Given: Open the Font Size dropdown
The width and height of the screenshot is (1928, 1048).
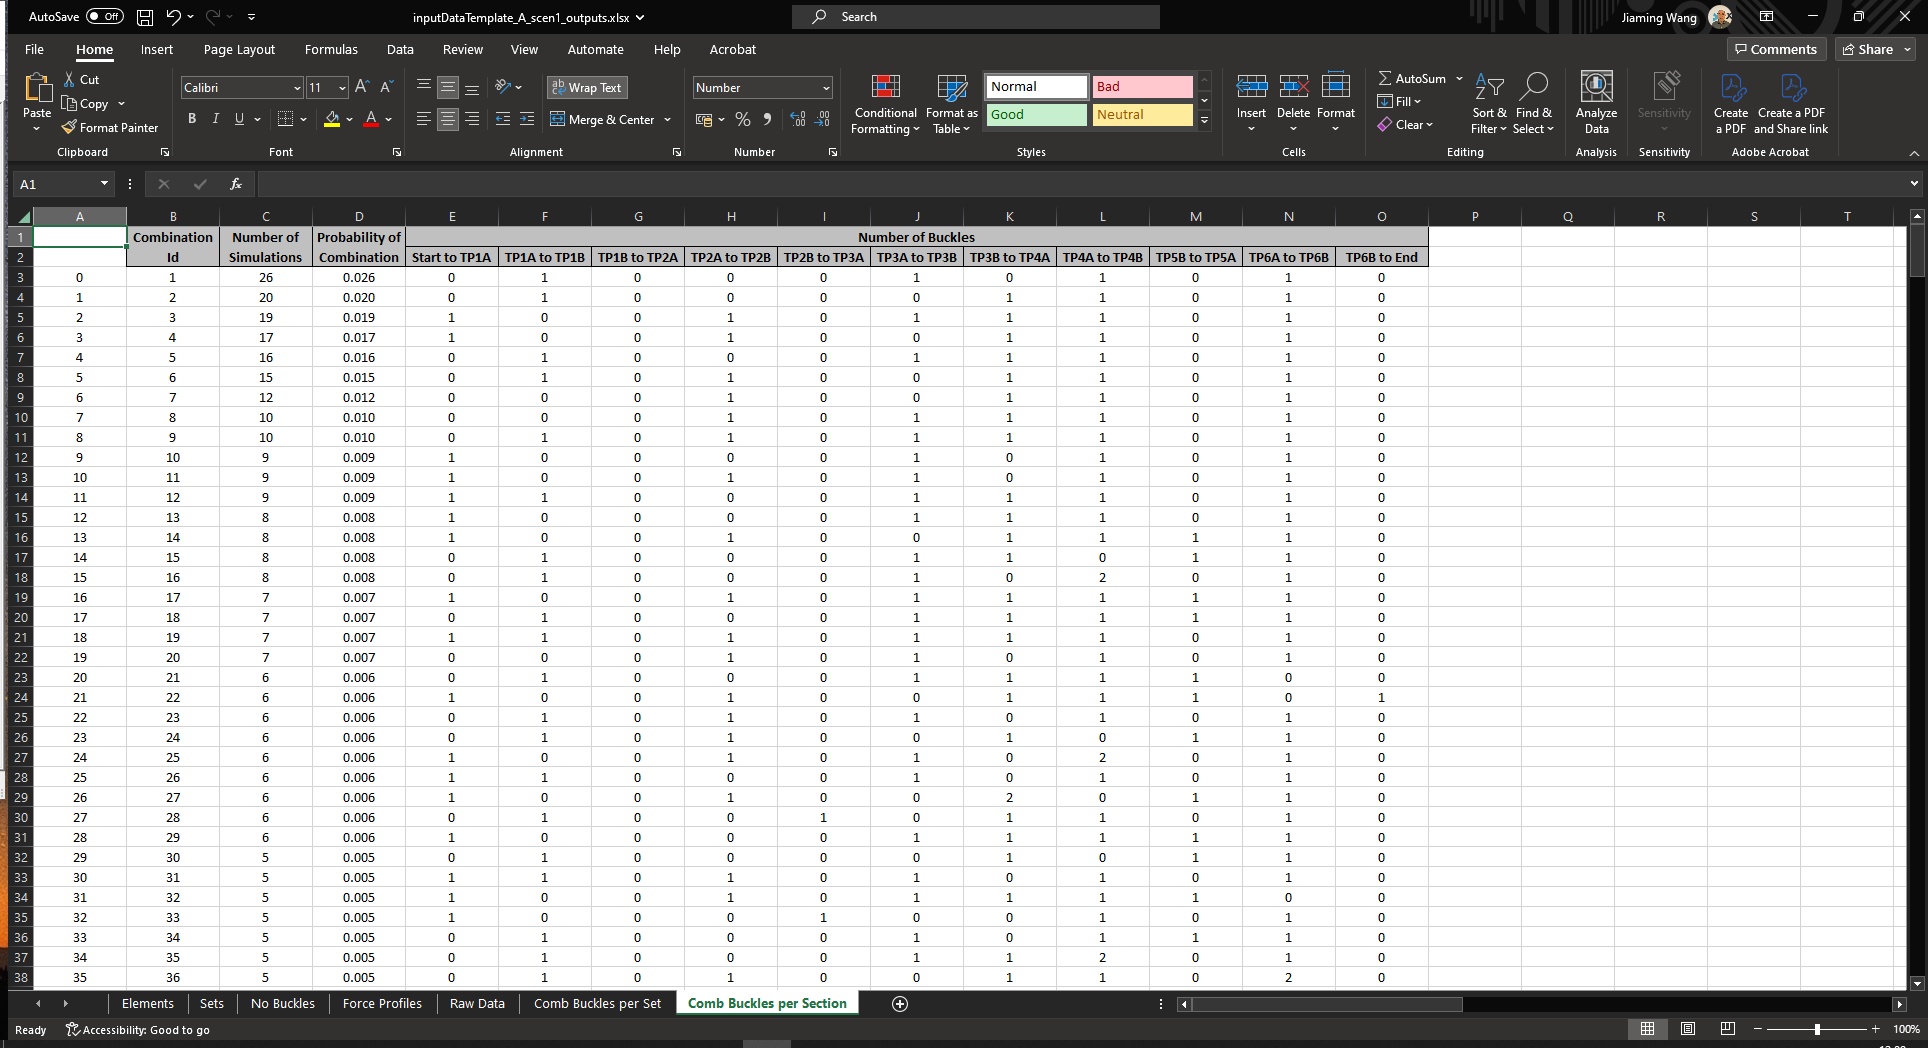Looking at the screenshot, I should (340, 87).
